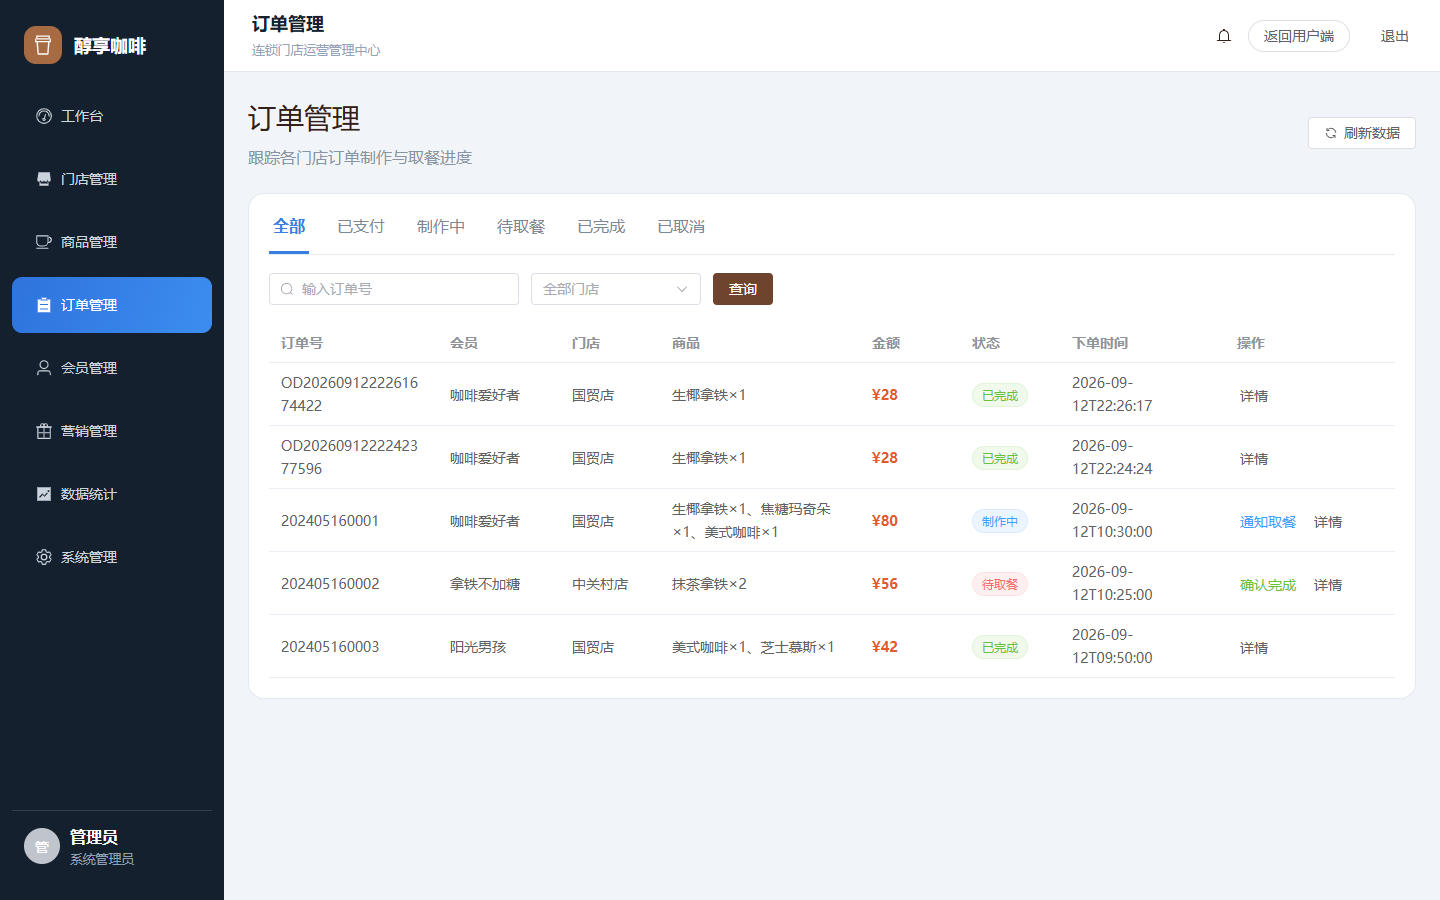This screenshot has height=900, width=1440.
Task: Go to 会员管理 user icon
Action: (44, 368)
